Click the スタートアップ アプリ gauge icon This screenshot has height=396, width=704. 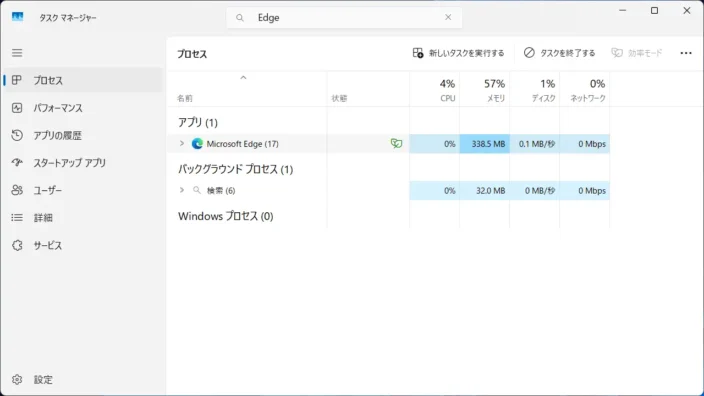(17, 163)
